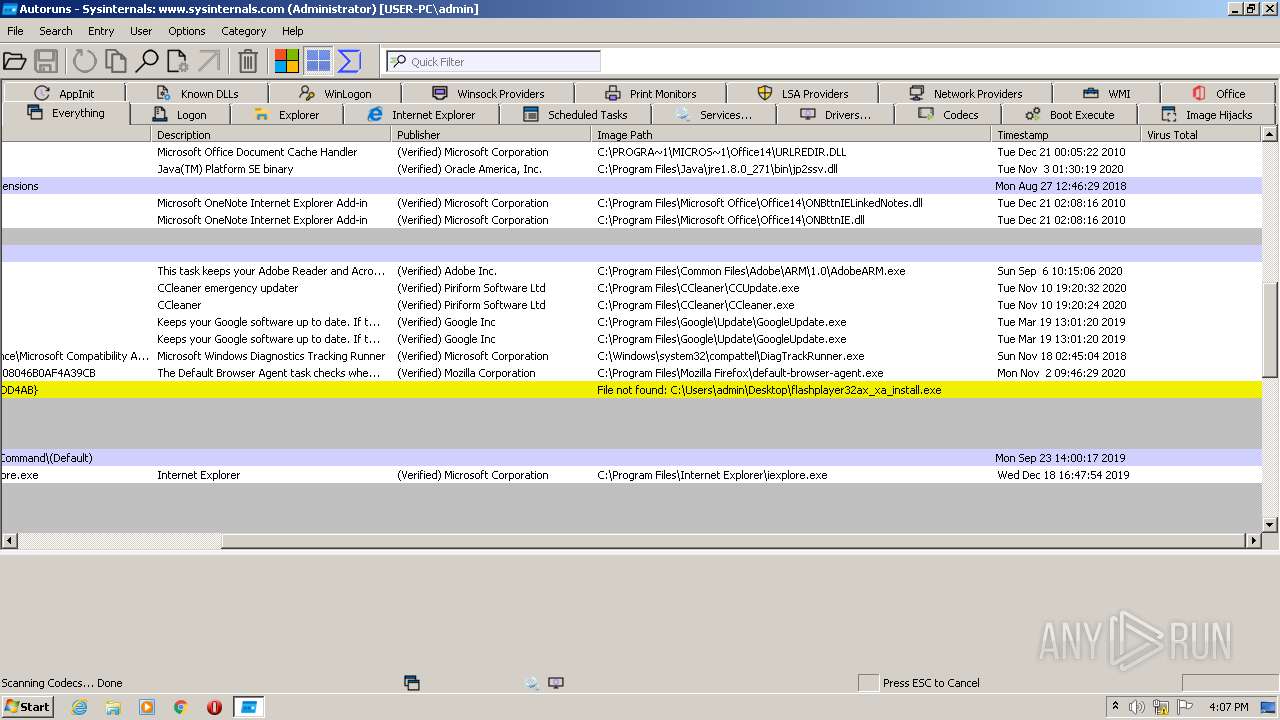This screenshot has width=1280, height=720.
Task: Refresh the autoruns scan
Action: [x=85, y=61]
